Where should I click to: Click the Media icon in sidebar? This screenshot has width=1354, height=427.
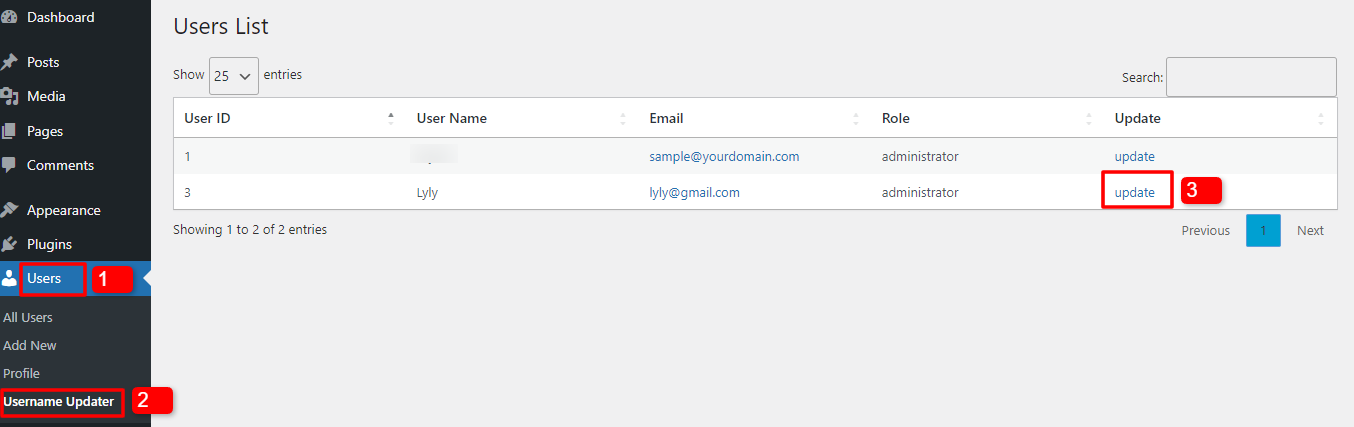[9, 97]
